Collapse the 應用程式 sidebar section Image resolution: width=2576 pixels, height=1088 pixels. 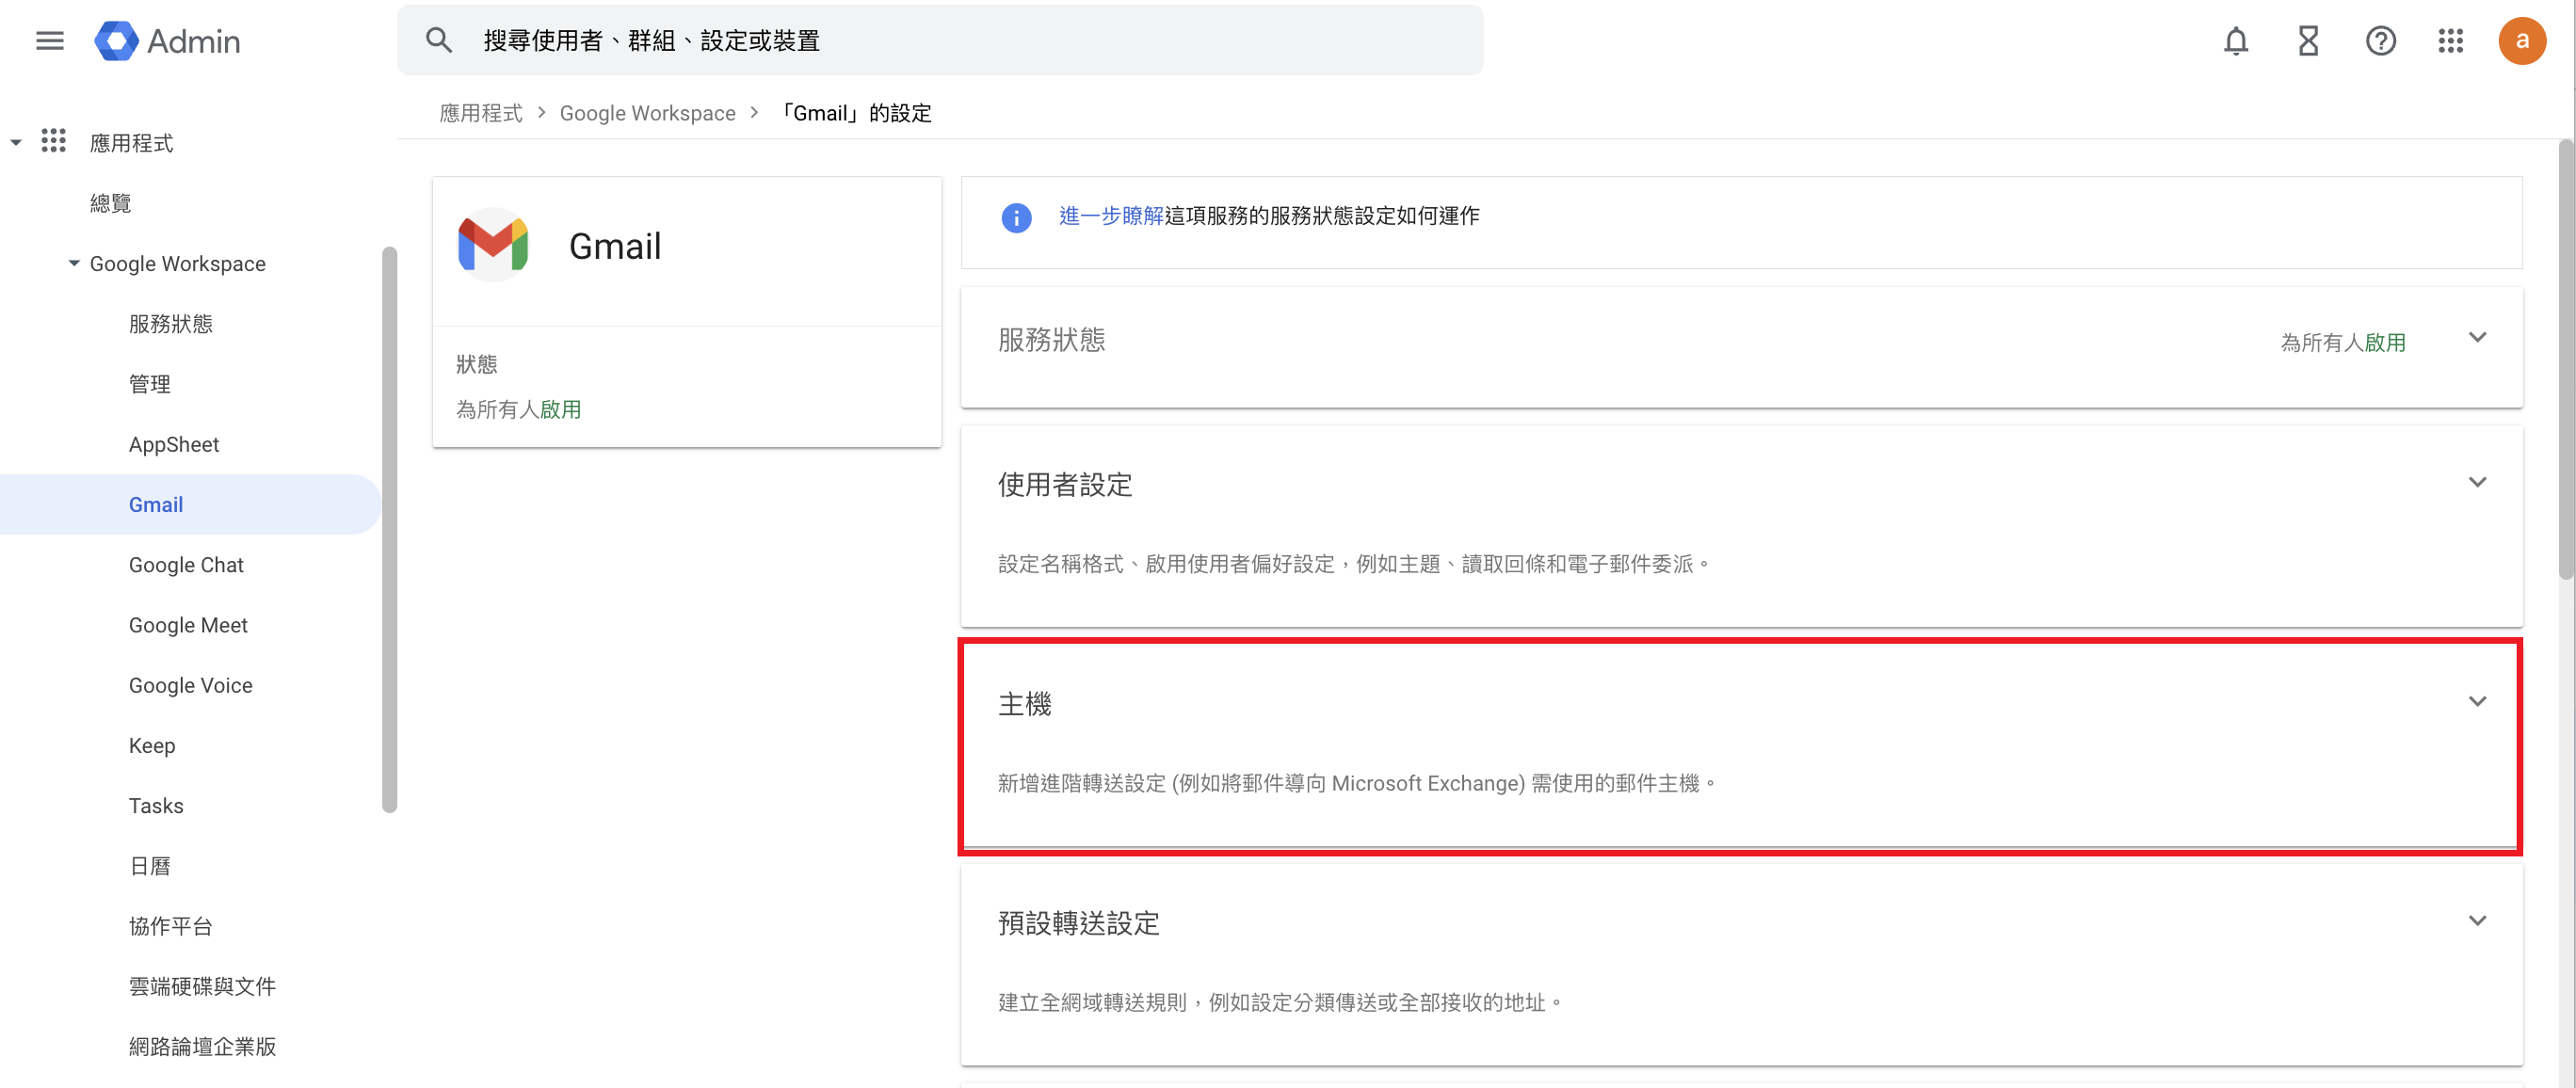[16, 142]
